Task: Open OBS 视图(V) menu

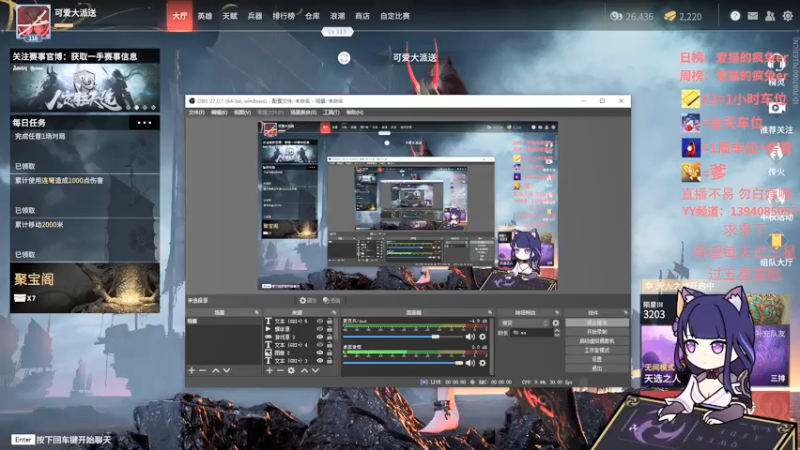Action: coord(242,112)
